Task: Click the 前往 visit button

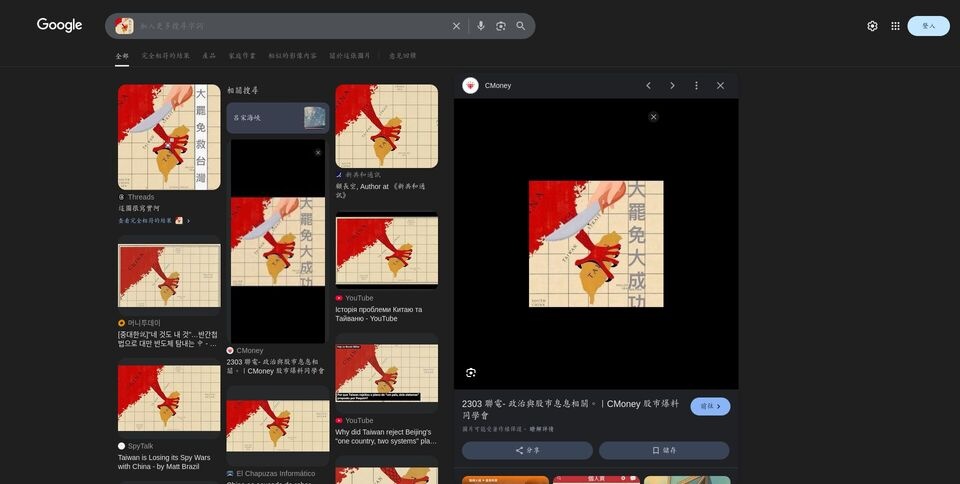Action: (x=710, y=406)
